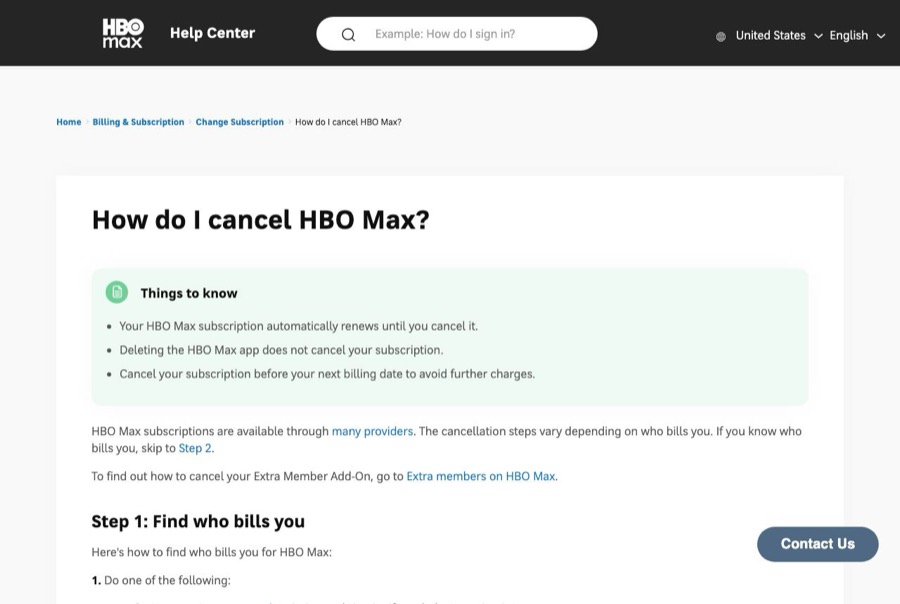This screenshot has height=604, width=900.
Task: Open the United States region dropdown
Action: pos(779,36)
